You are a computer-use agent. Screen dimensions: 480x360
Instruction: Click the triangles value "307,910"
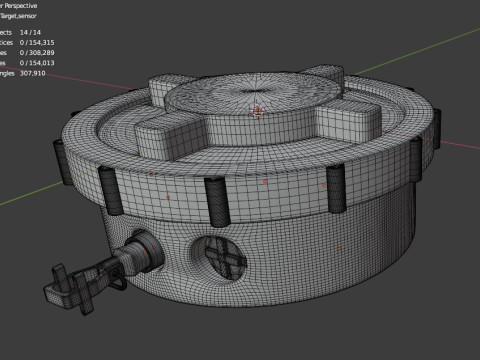(33, 73)
